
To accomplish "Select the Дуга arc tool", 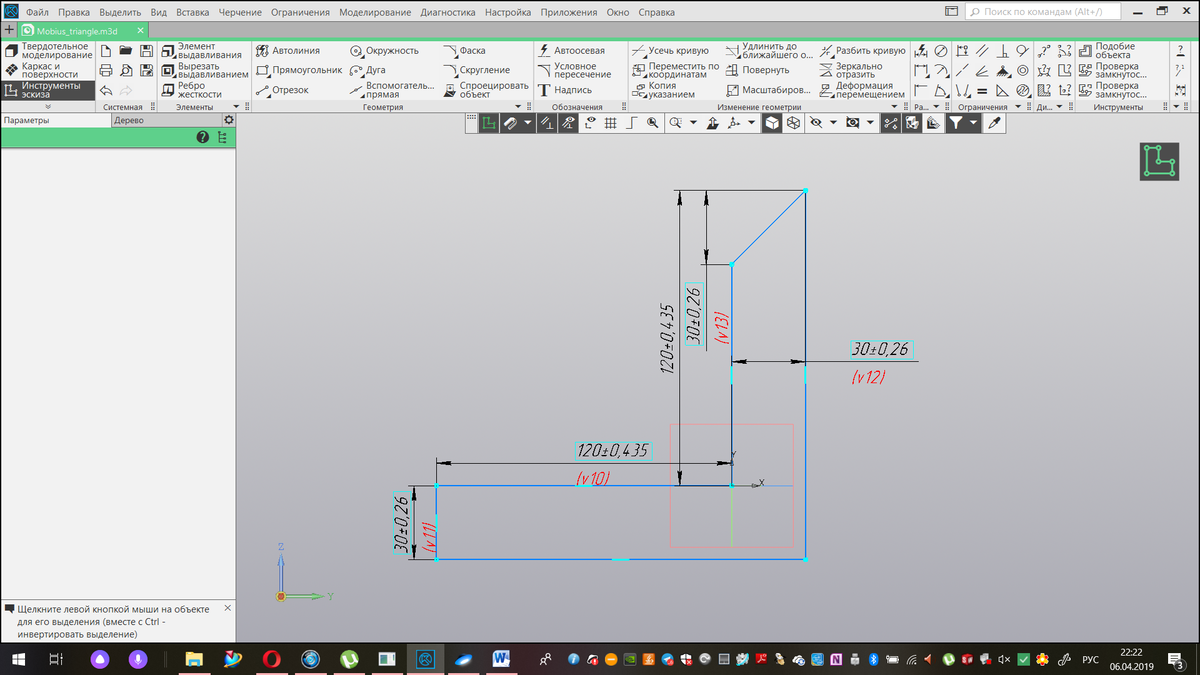I will (x=368, y=70).
